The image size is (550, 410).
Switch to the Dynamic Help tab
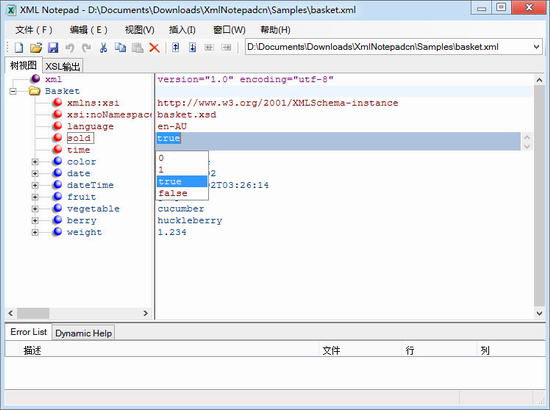(83, 333)
